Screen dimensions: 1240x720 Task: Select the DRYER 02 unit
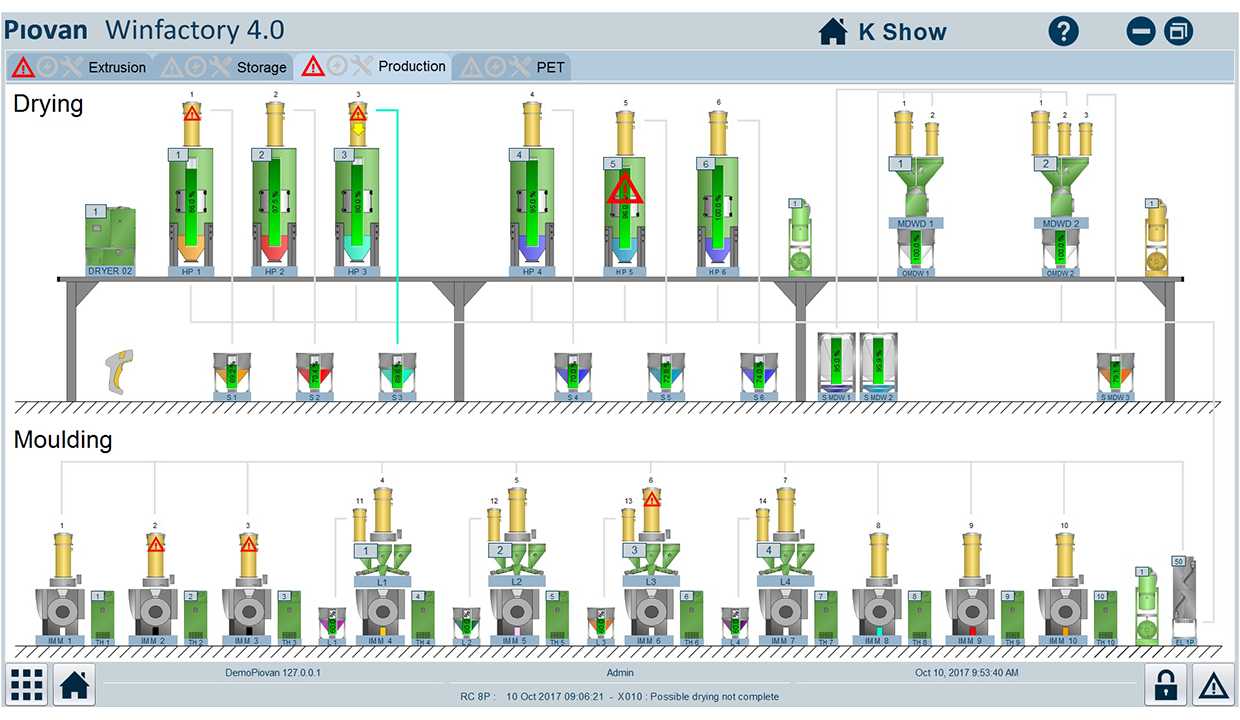pos(110,240)
